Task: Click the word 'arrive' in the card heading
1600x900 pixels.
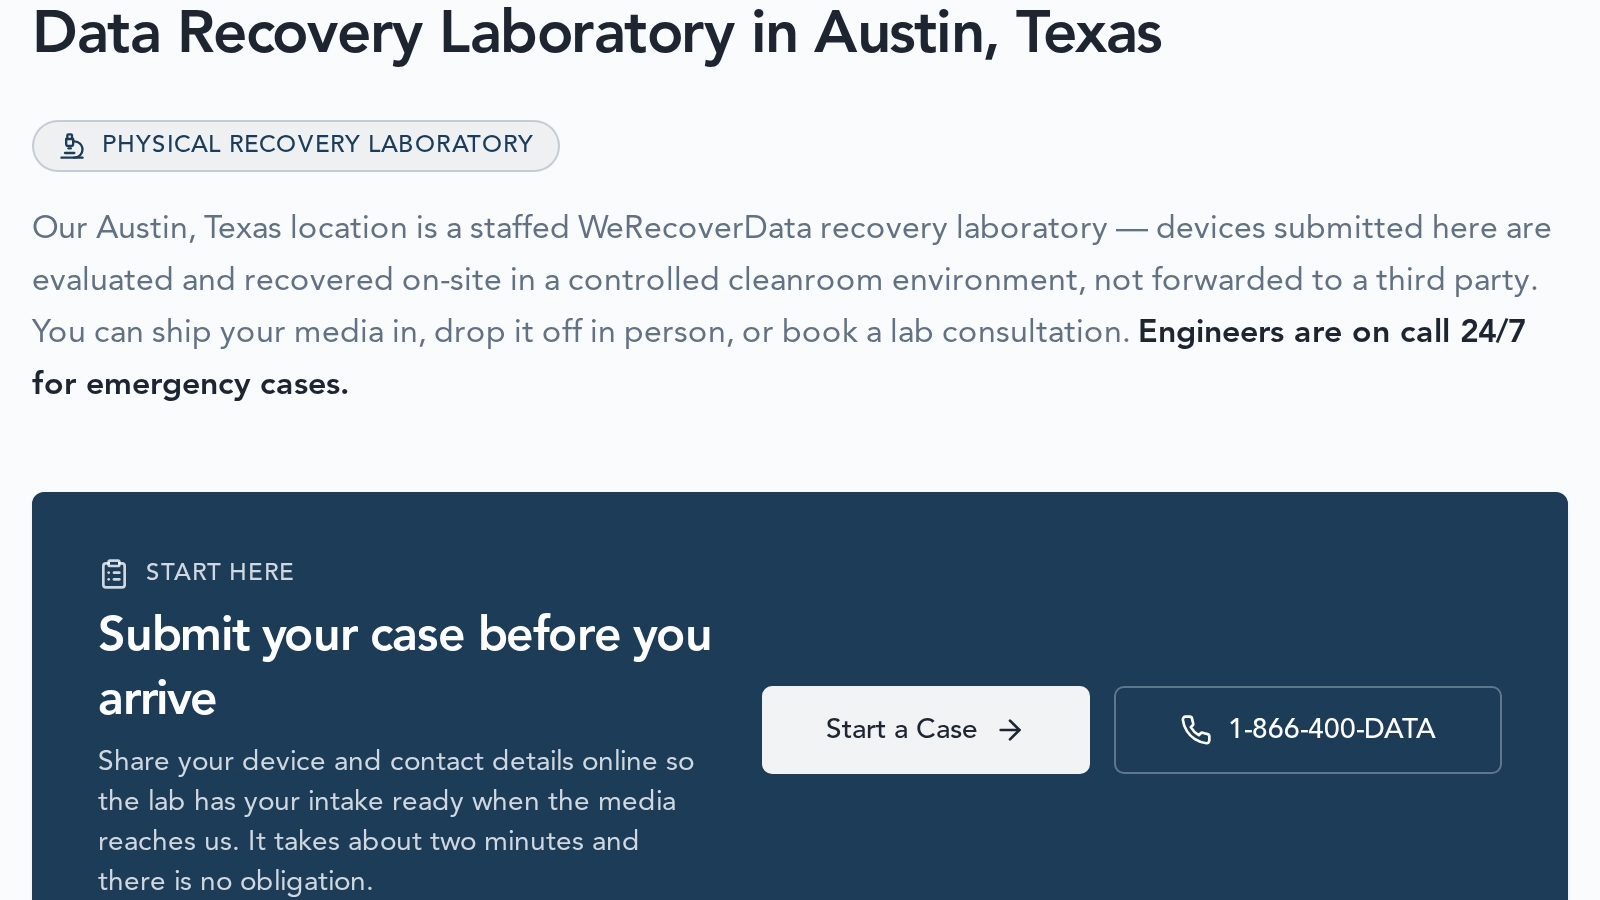Action: click(157, 699)
